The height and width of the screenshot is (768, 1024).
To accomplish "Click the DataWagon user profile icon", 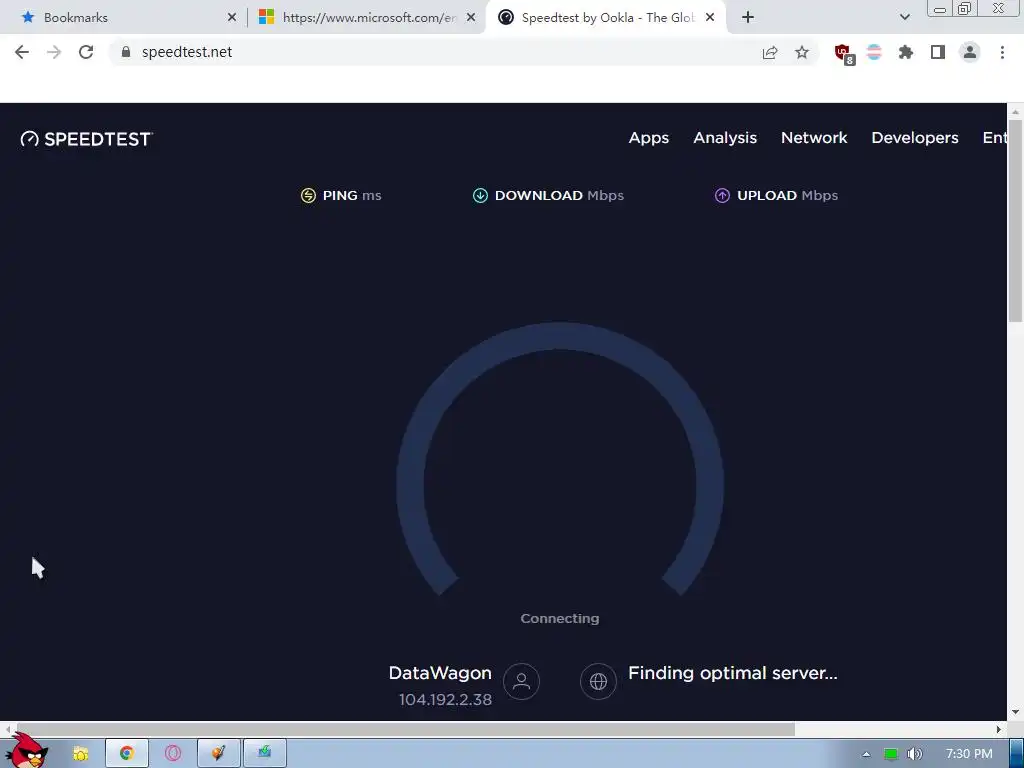I will pyautogui.click(x=521, y=681).
